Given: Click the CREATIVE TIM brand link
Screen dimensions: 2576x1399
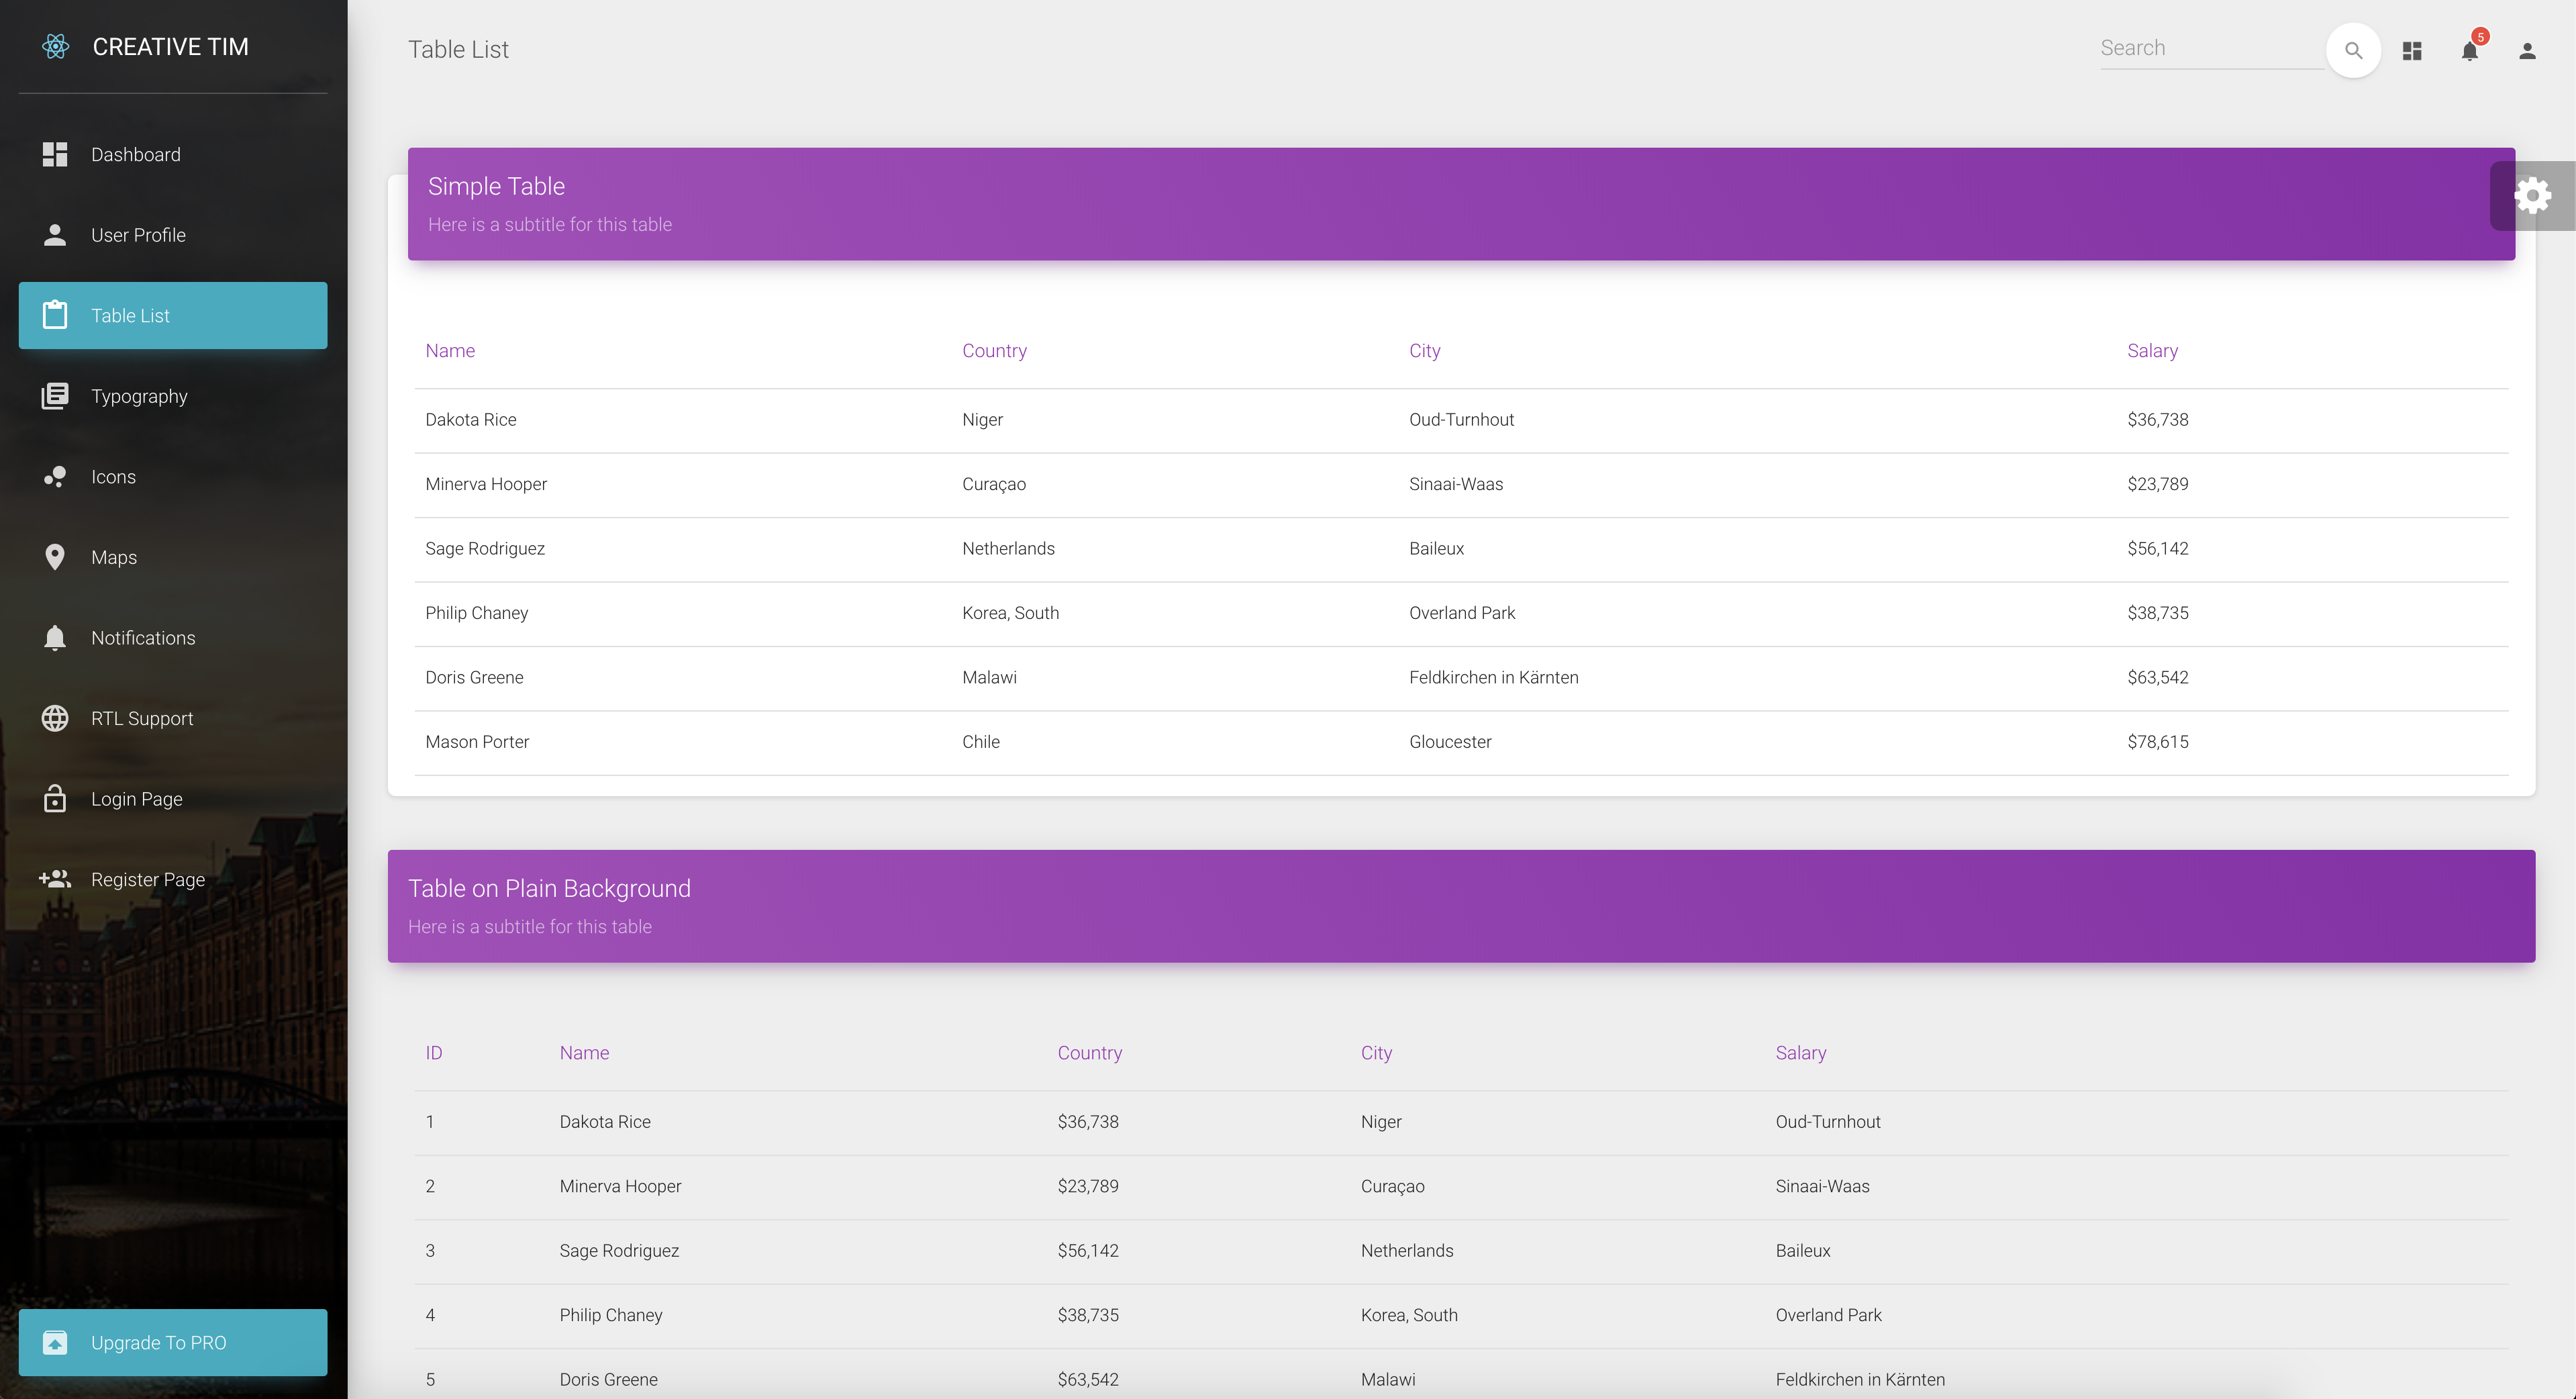Looking at the screenshot, I should [x=170, y=47].
